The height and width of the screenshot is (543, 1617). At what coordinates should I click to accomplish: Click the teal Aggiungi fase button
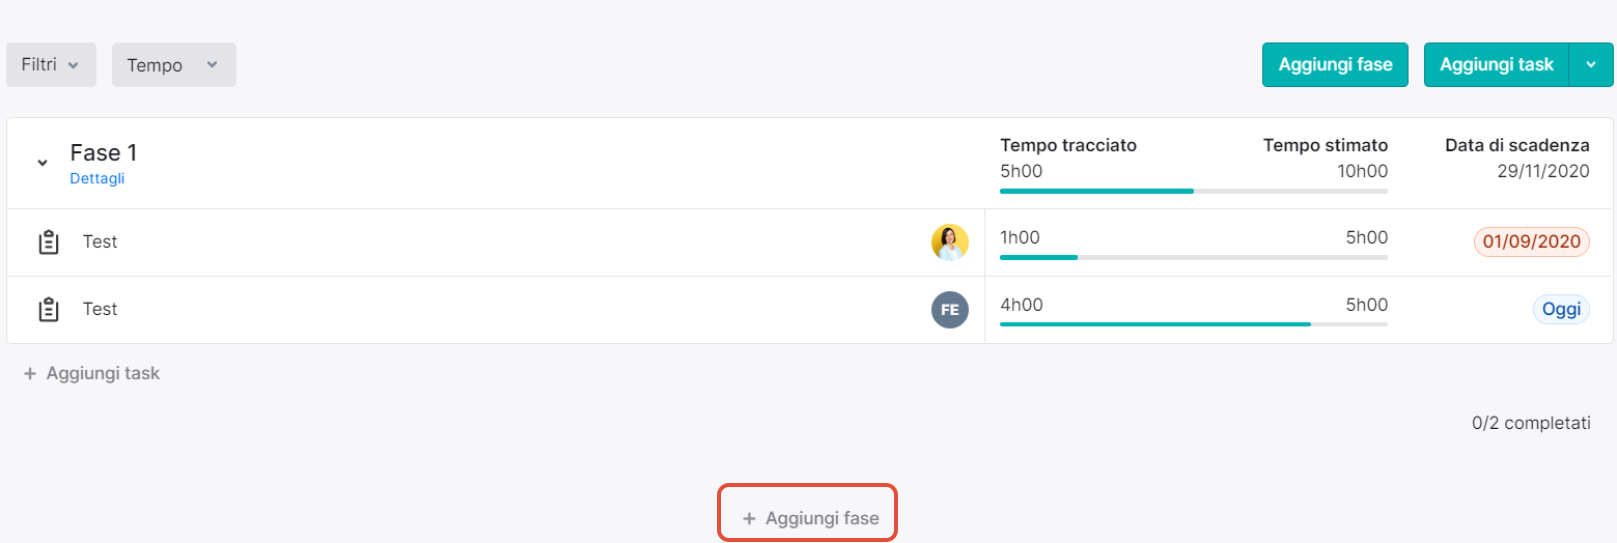tap(1335, 65)
